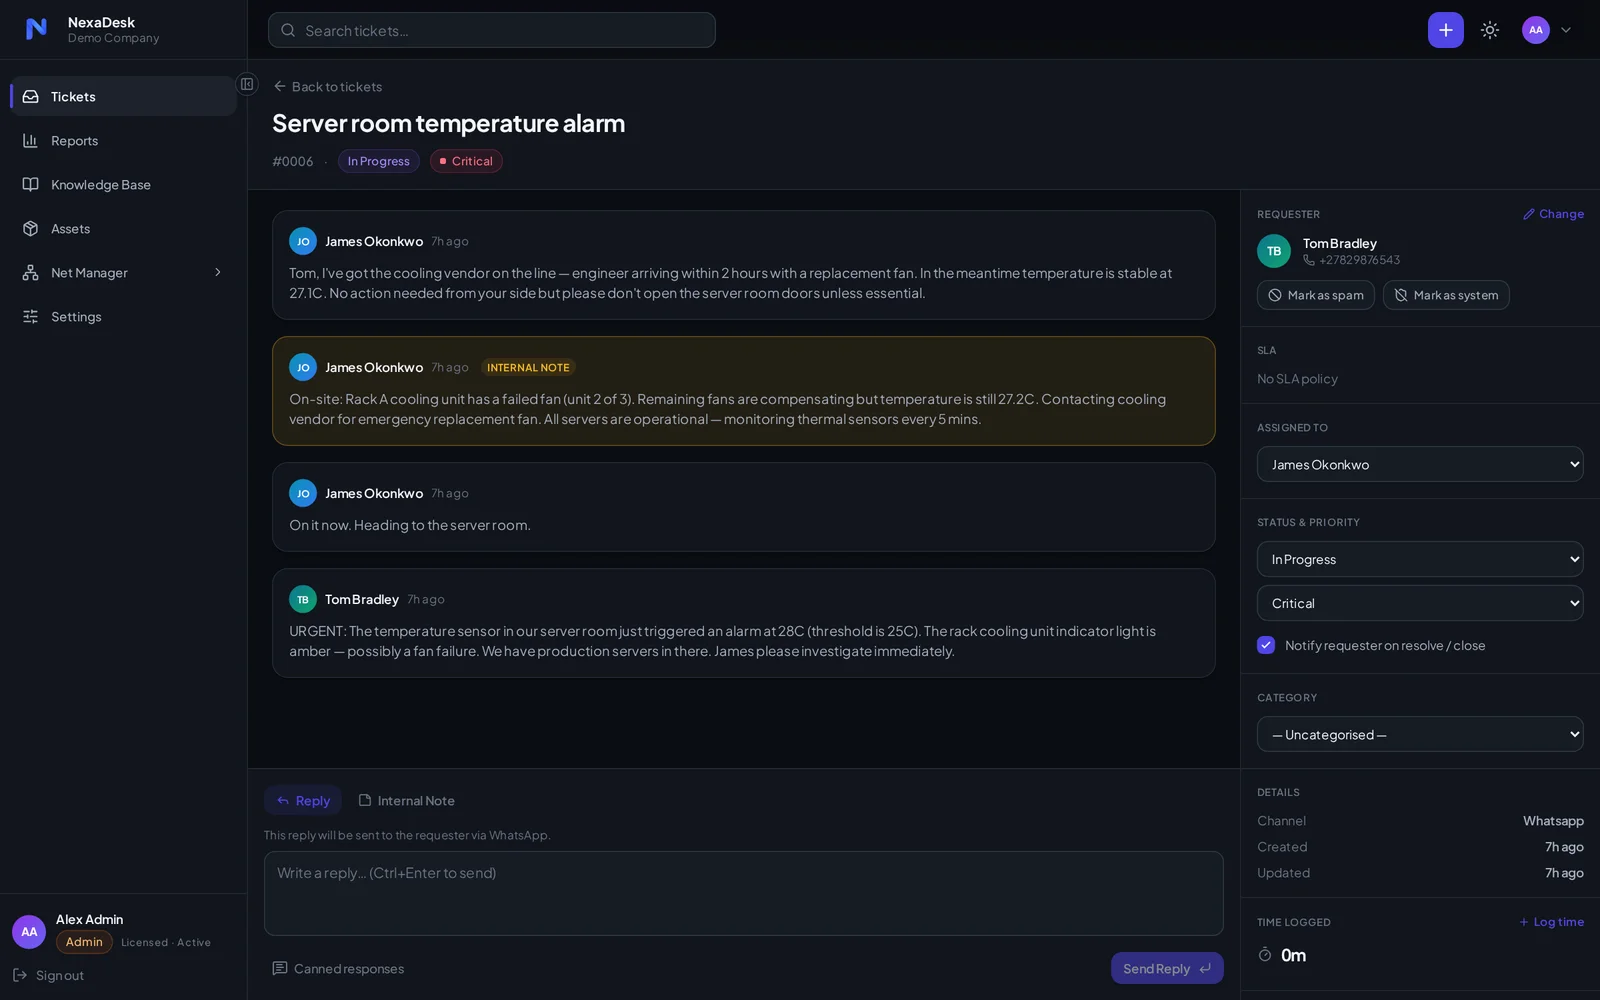Click Log time link

tap(1552, 922)
